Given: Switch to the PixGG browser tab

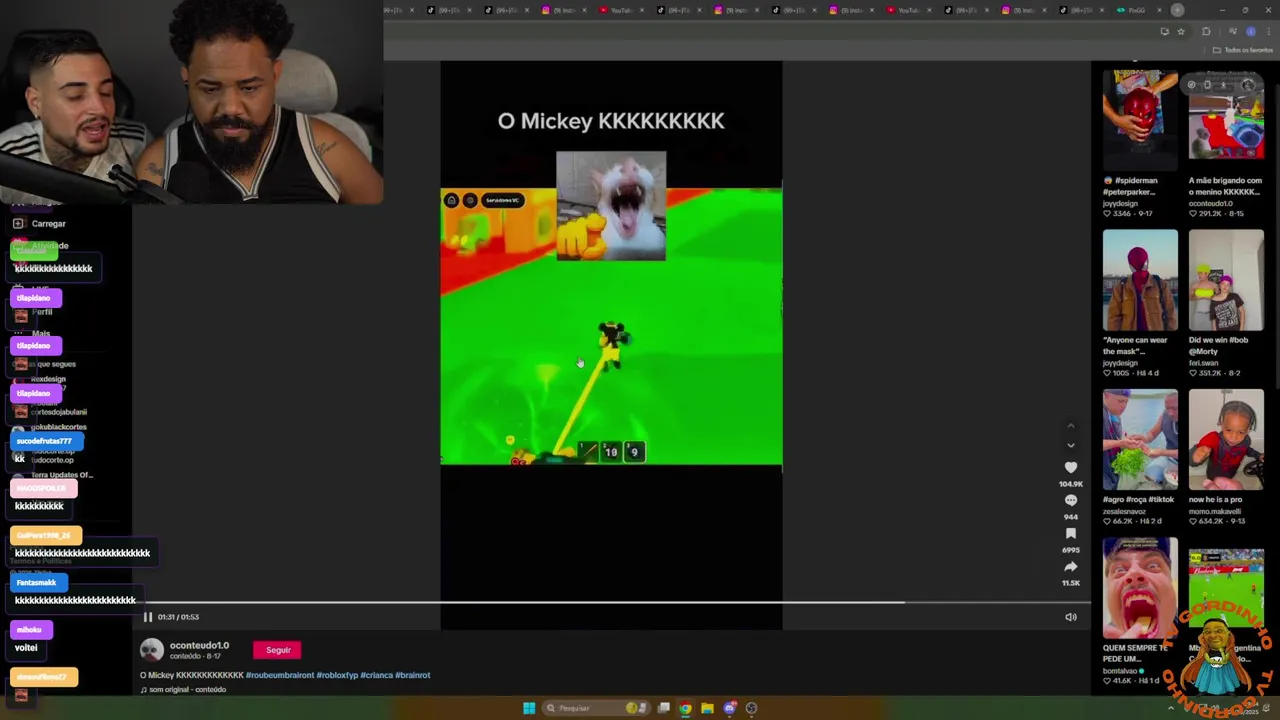Looking at the screenshot, I should [1137, 10].
